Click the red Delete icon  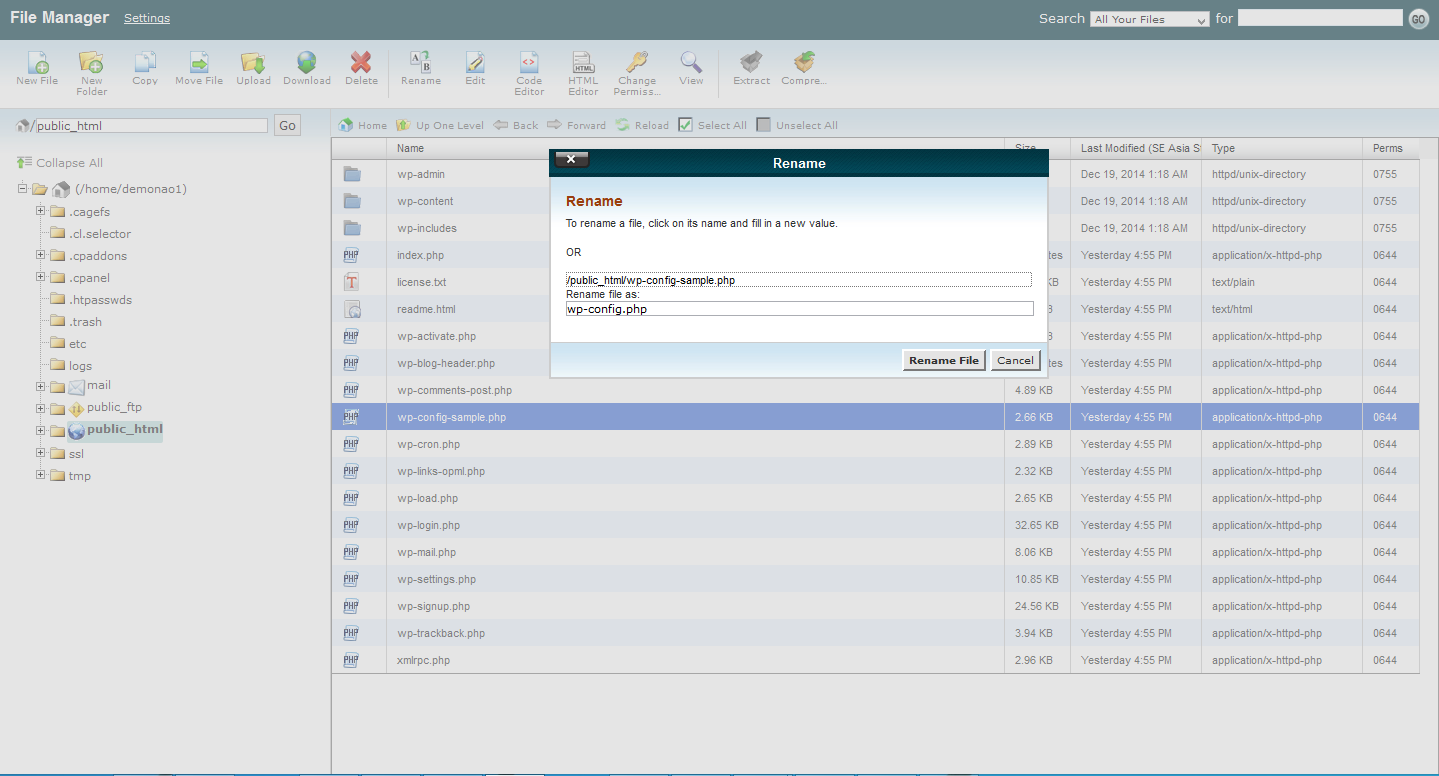(361, 64)
